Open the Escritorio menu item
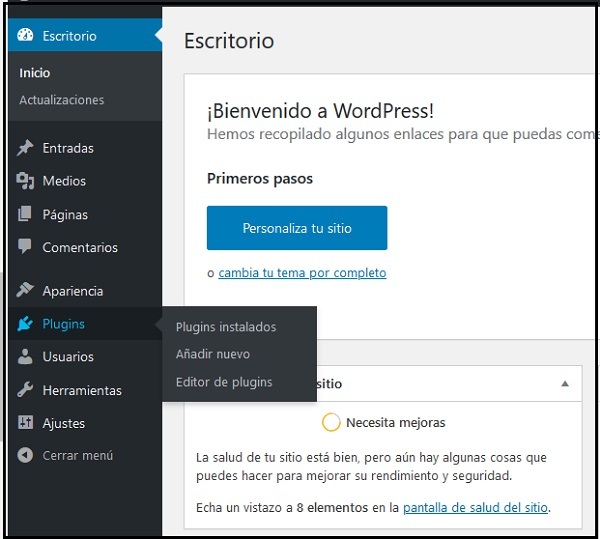 pyautogui.click(x=85, y=36)
